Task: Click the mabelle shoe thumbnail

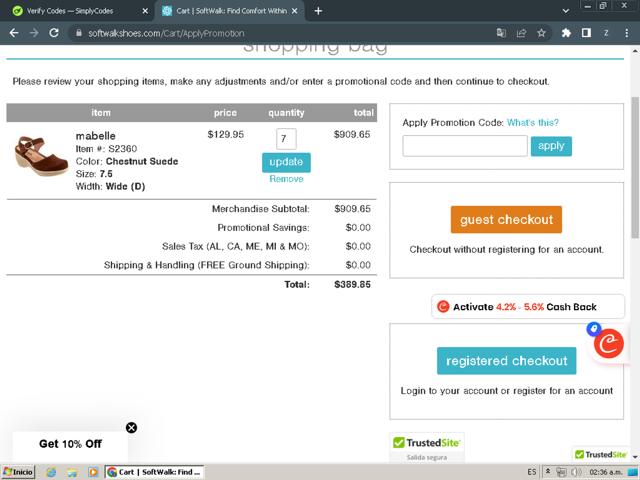Action: [x=41, y=157]
